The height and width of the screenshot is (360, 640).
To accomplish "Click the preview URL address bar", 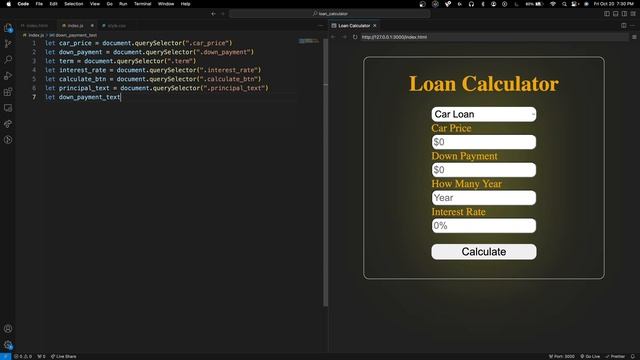I will point(494,37).
